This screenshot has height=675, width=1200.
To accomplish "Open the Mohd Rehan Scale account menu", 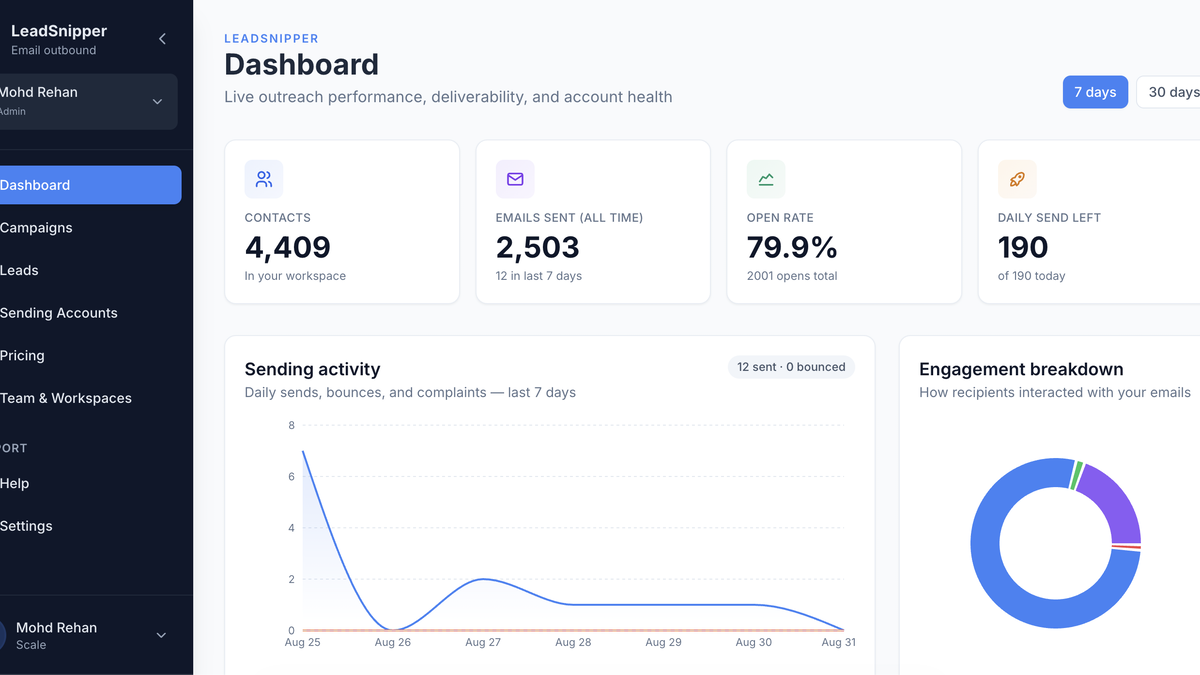I will pyautogui.click(x=86, y=635).
